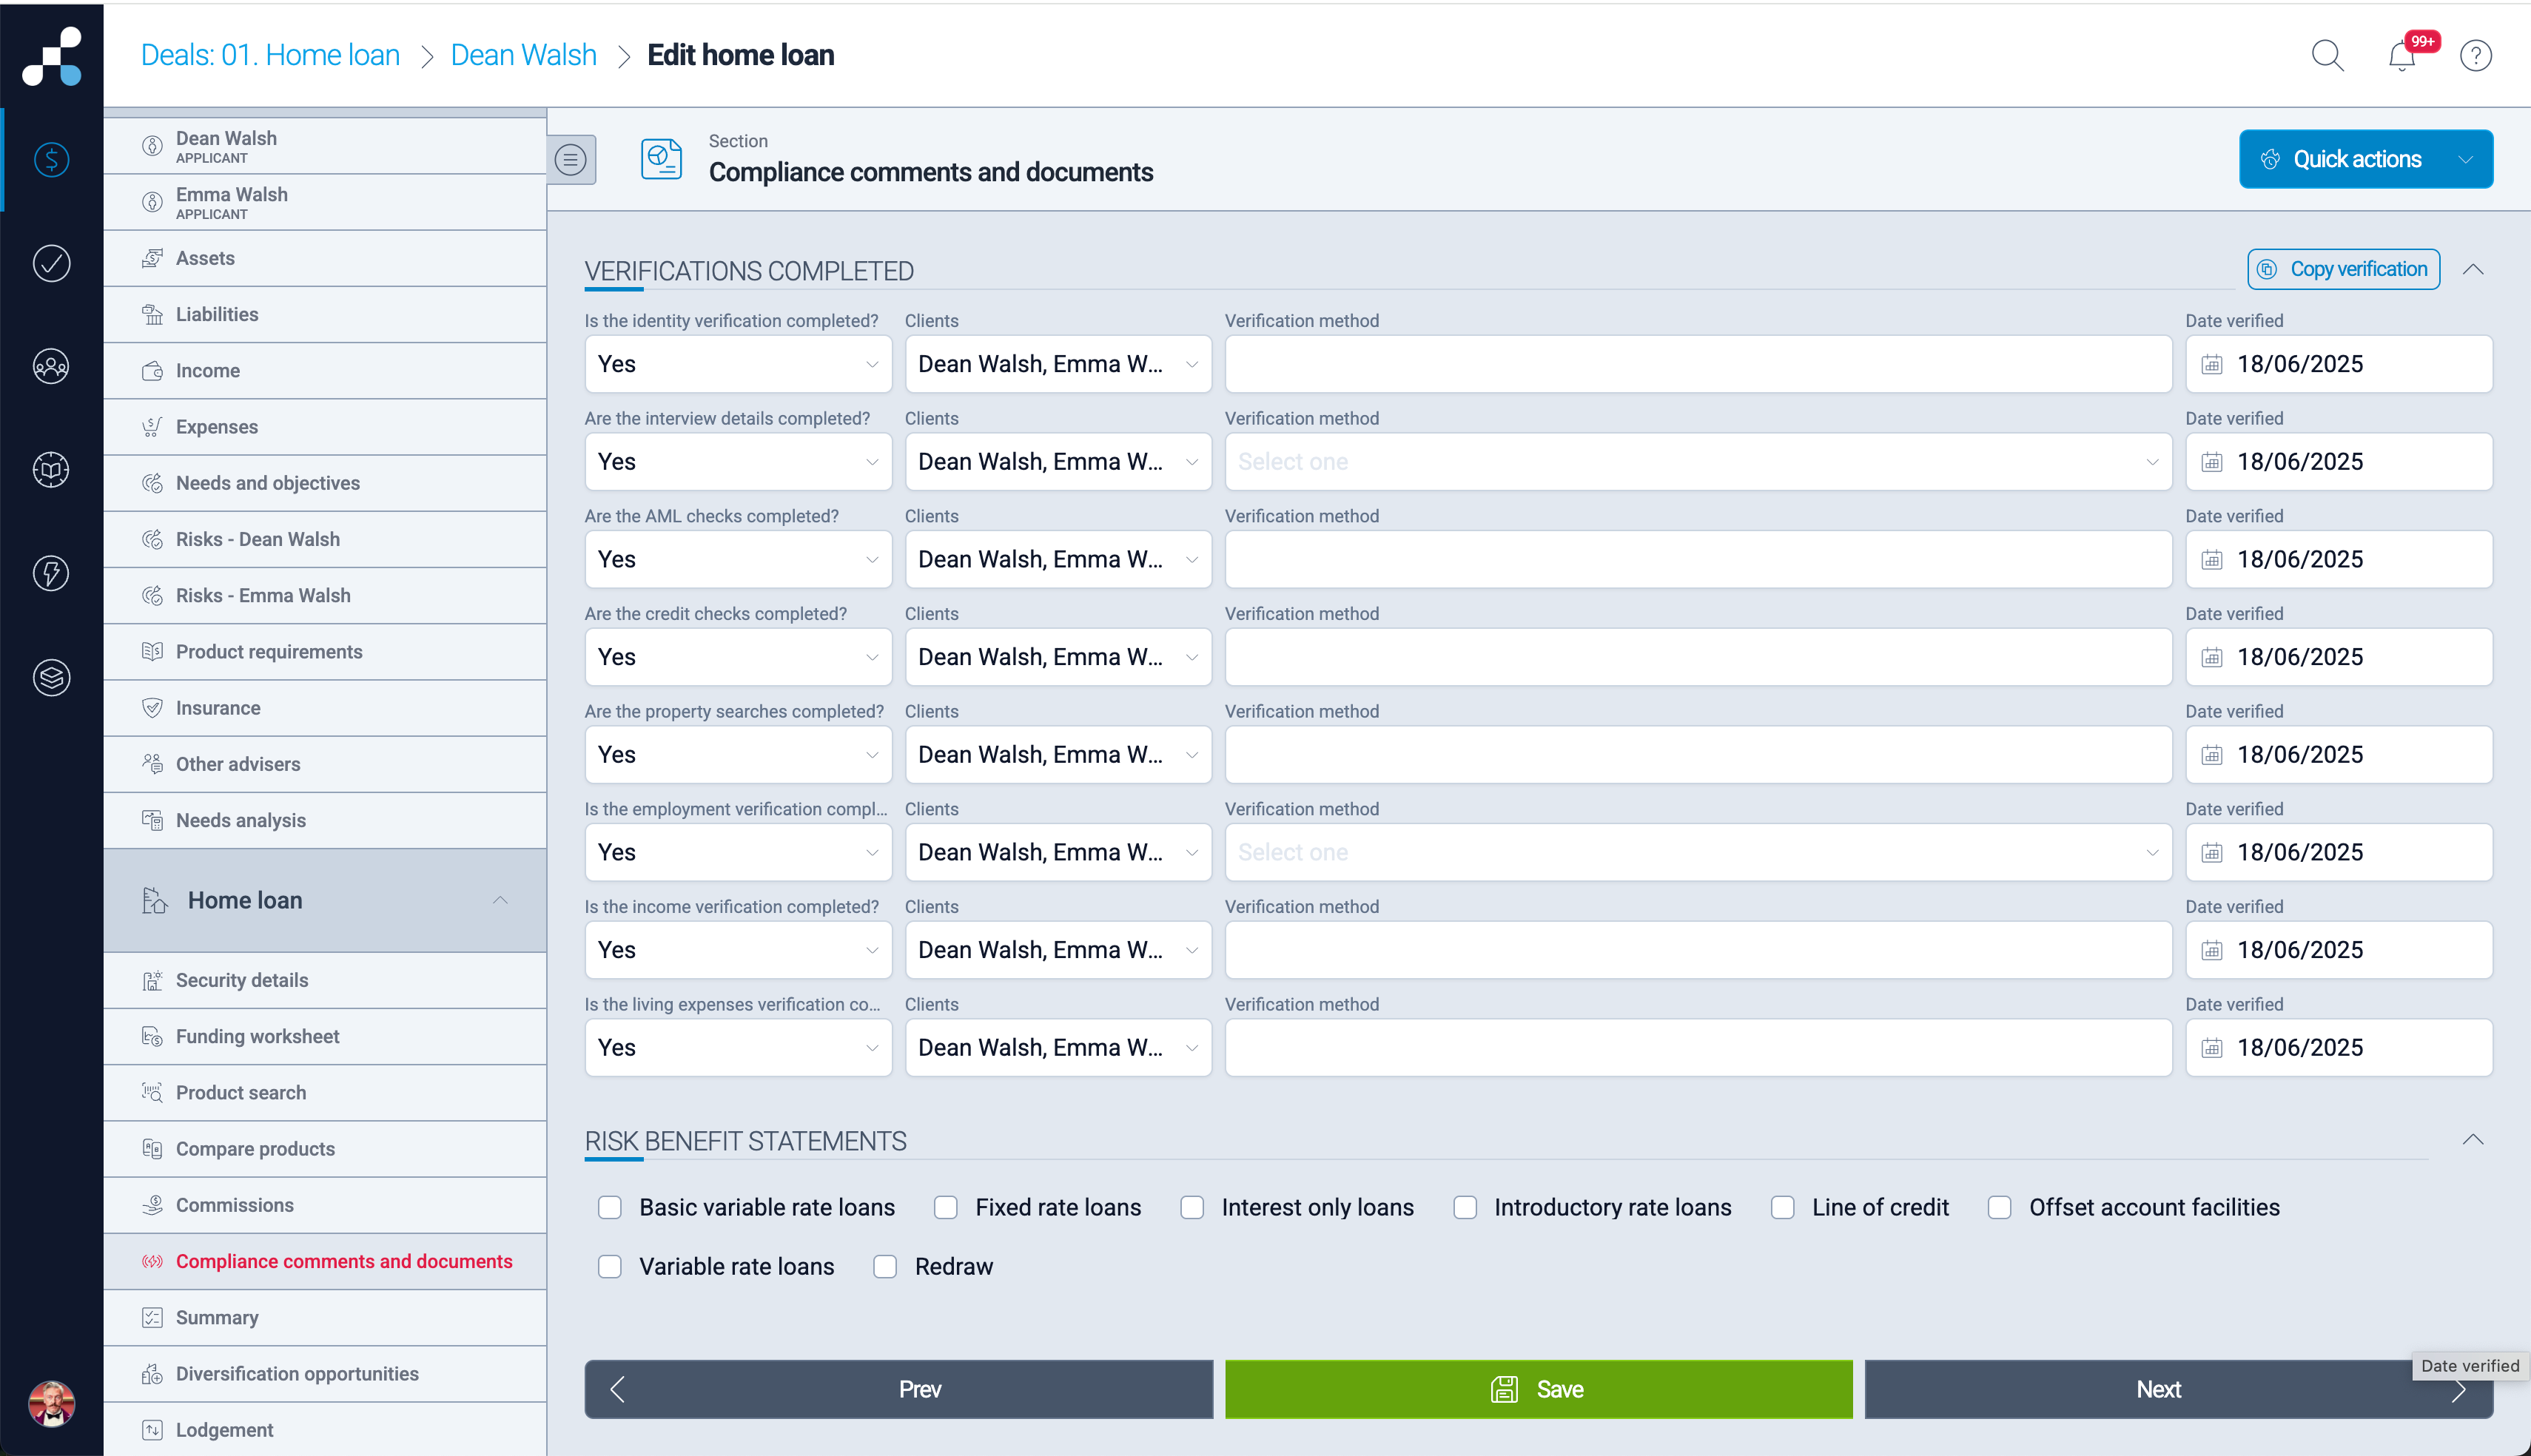
Task: Toggle the section menu hamburger icon
Action: (x=571, y=159)
